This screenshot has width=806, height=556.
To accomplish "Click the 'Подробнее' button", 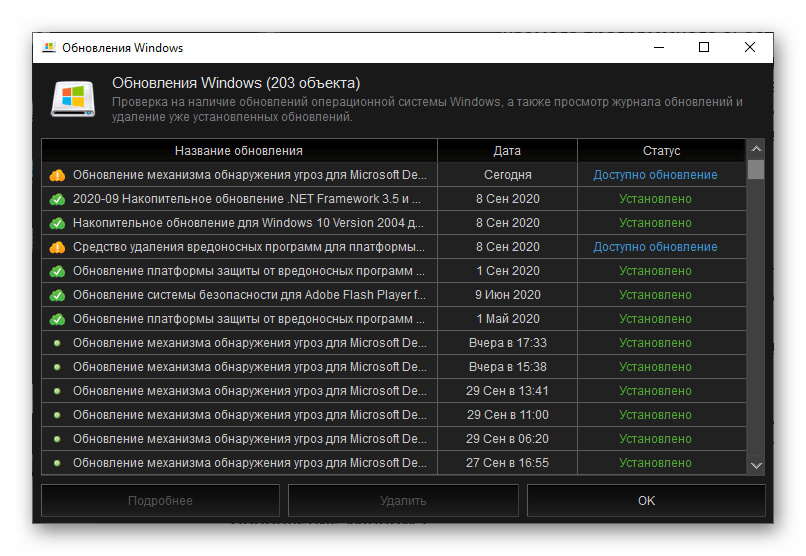I will click(160, 501).
